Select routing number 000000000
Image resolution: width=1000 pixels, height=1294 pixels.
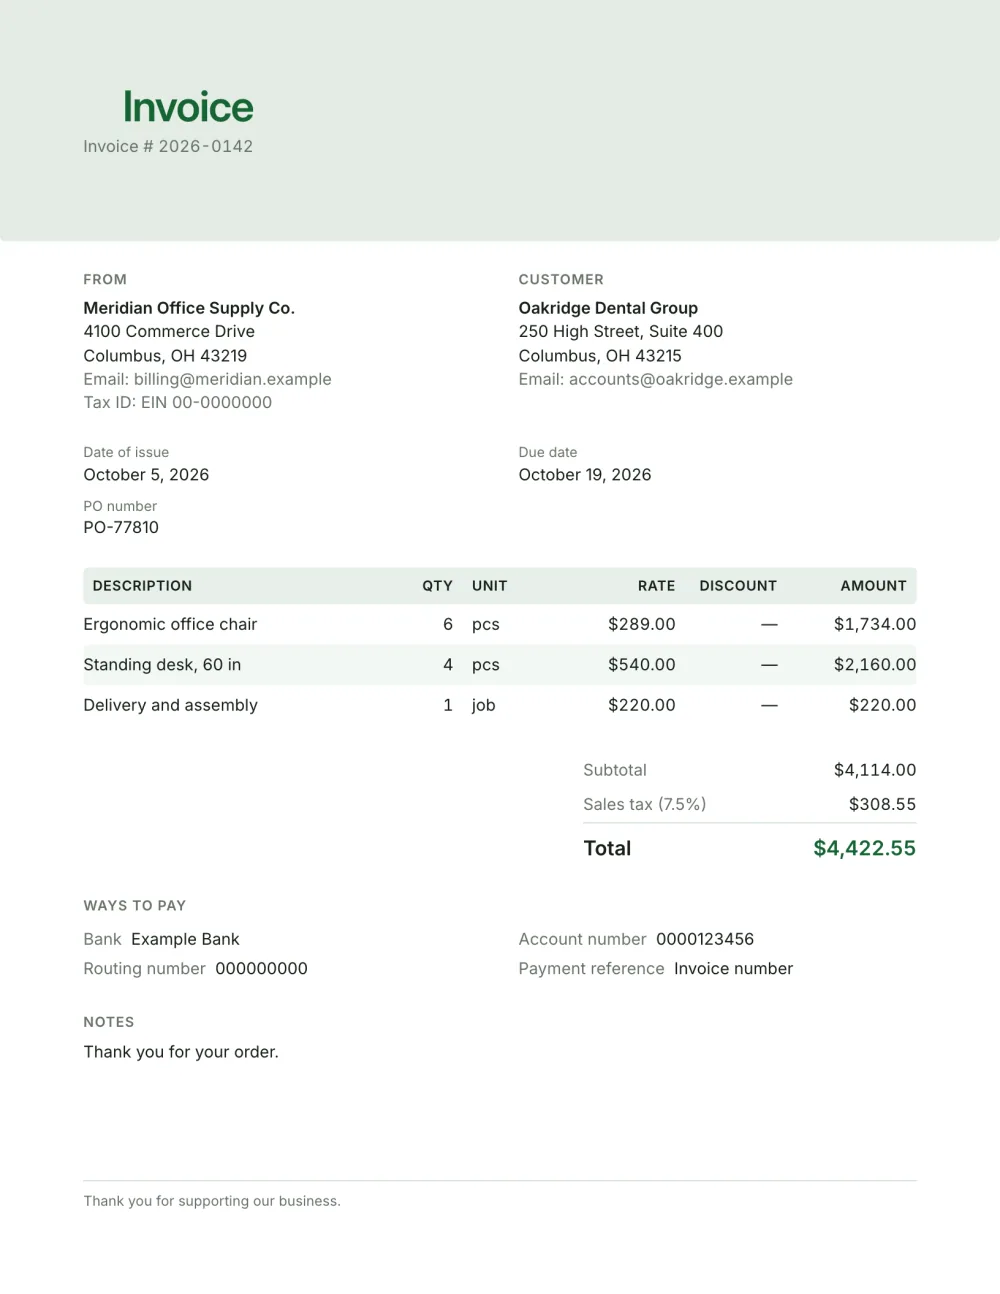[262, 968]
